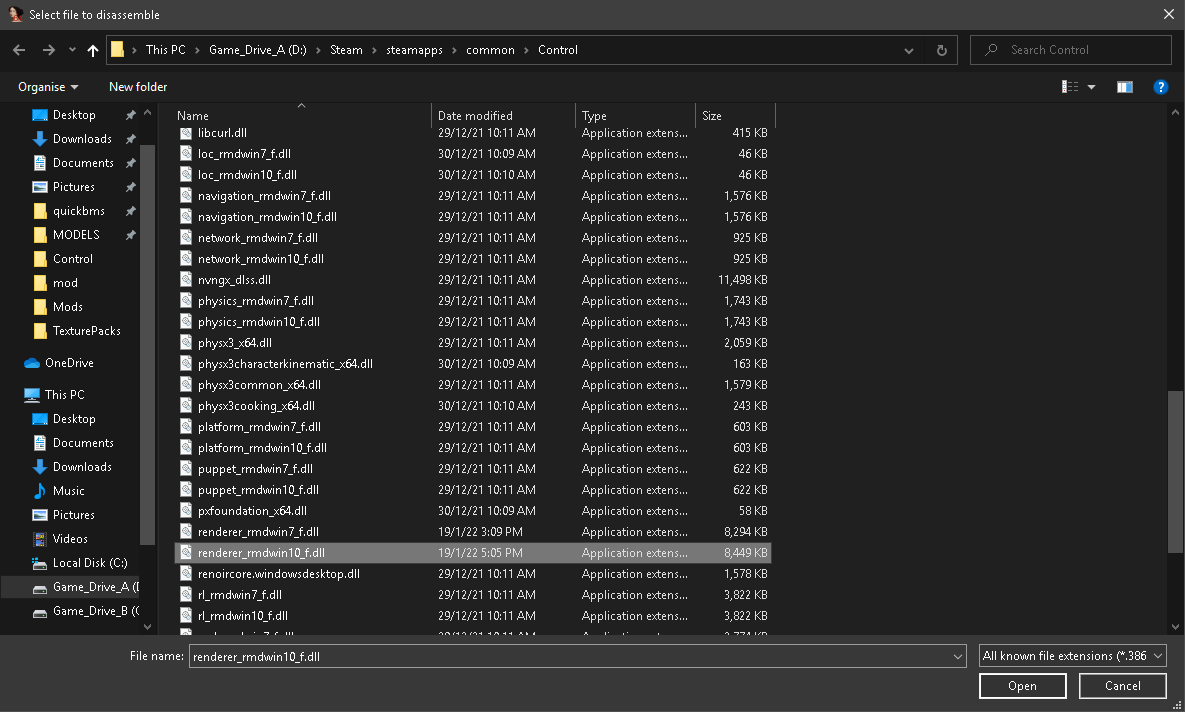
Task: Open TexturePacks folder in sidebar
Action: pos(86,331)
